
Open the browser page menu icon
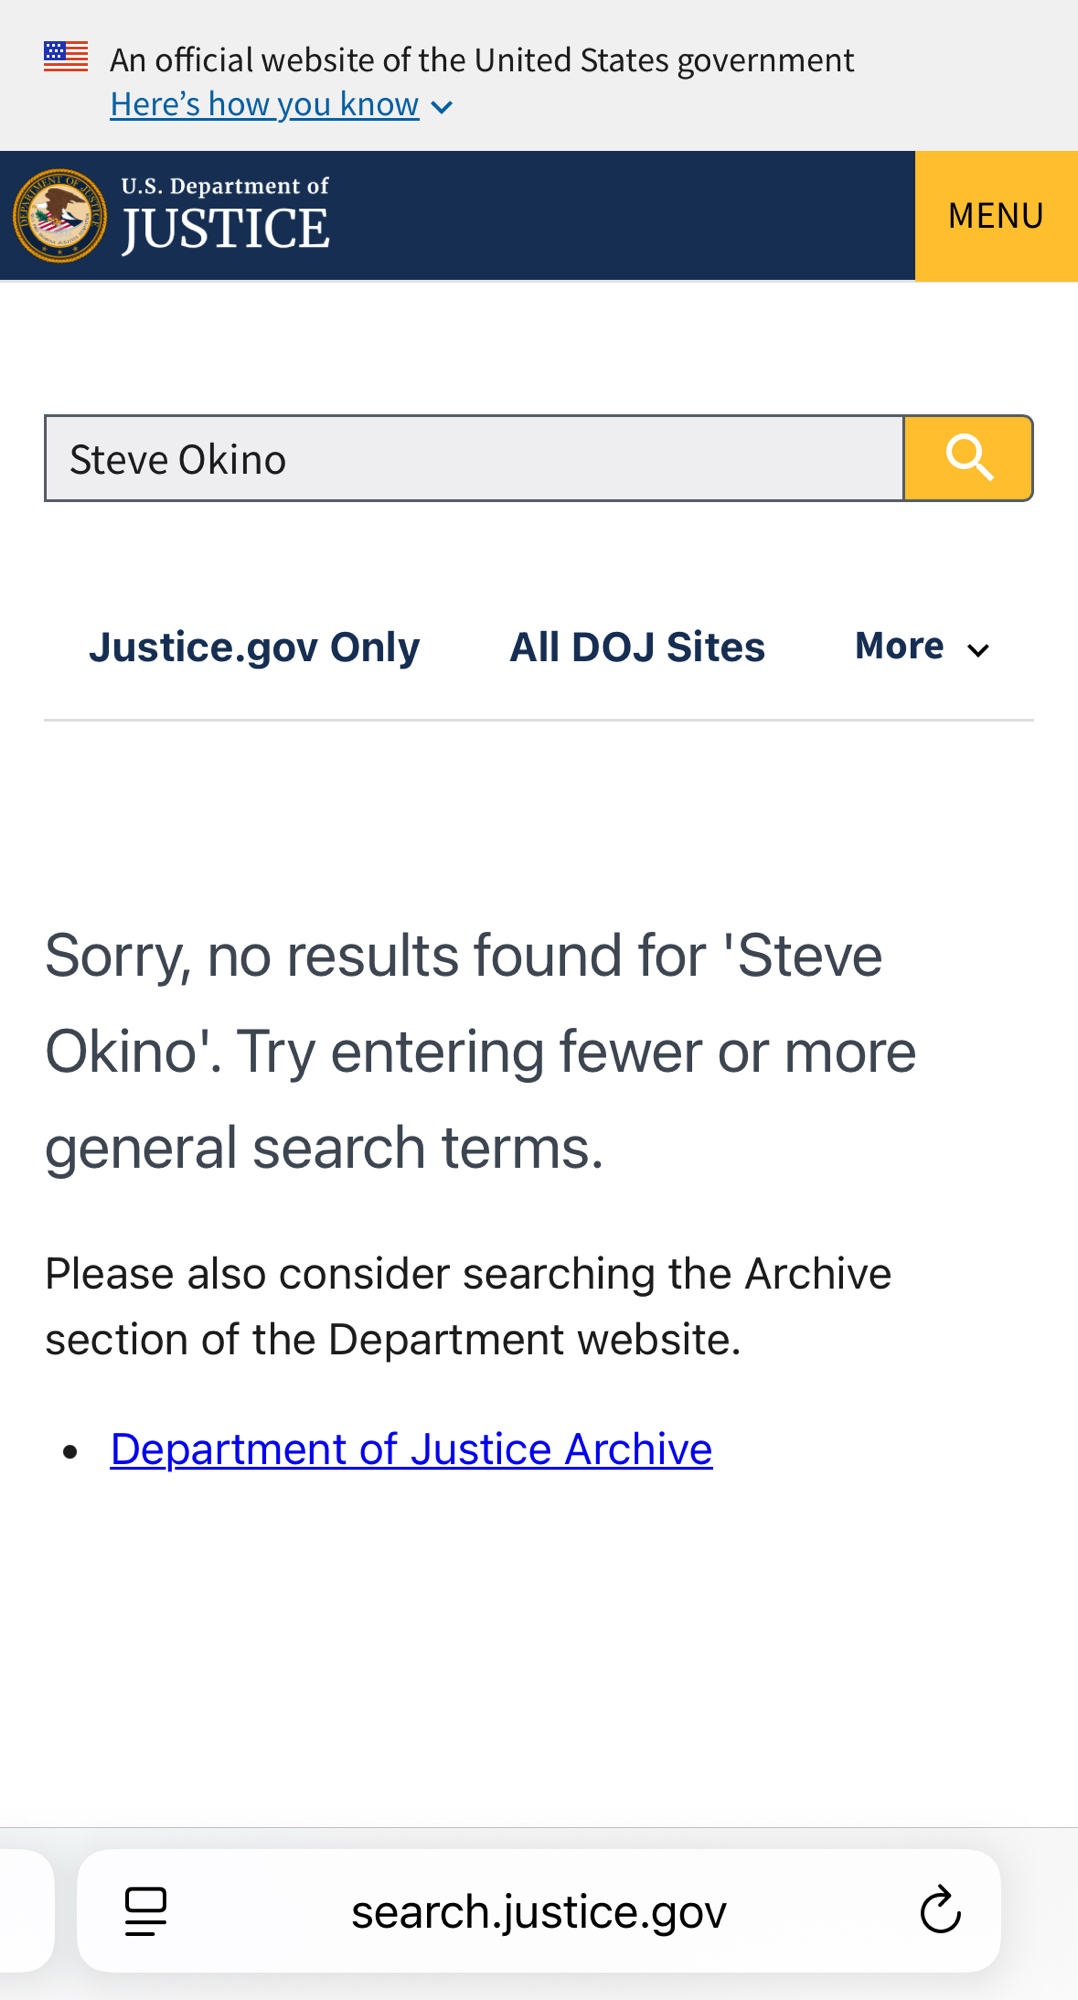click(146, 1911)
